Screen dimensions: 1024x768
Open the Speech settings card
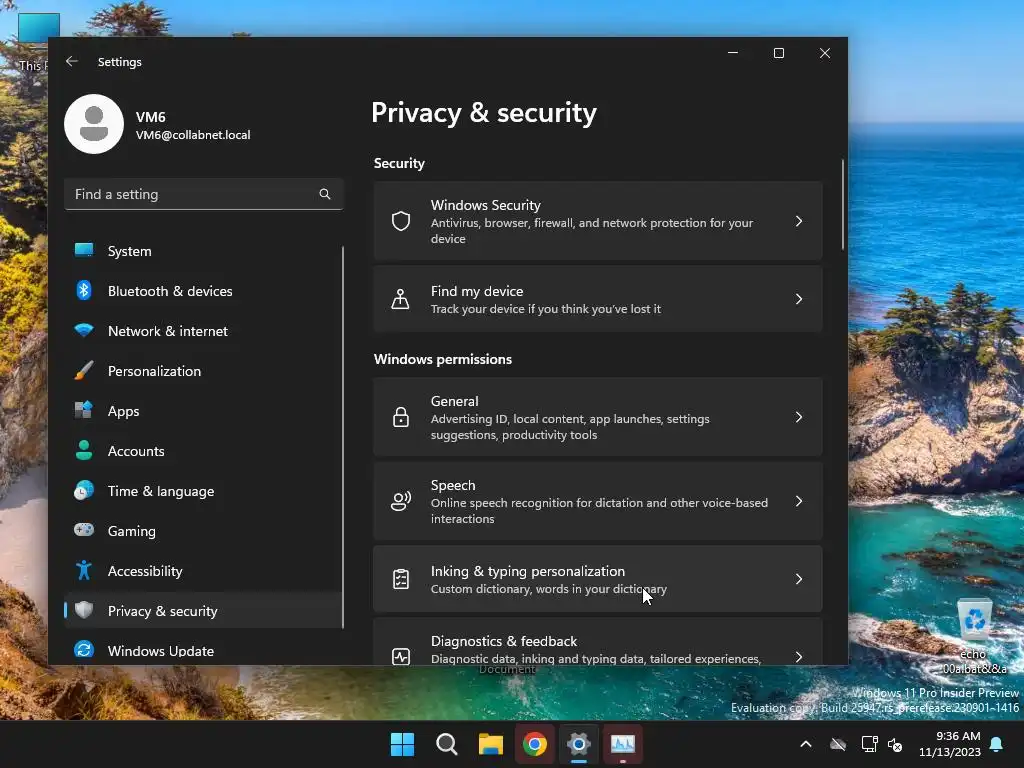(598, 501)
